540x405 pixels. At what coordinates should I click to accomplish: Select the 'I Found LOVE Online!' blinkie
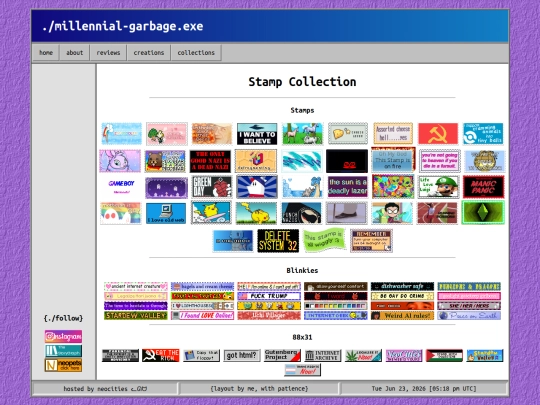point(202,315)
